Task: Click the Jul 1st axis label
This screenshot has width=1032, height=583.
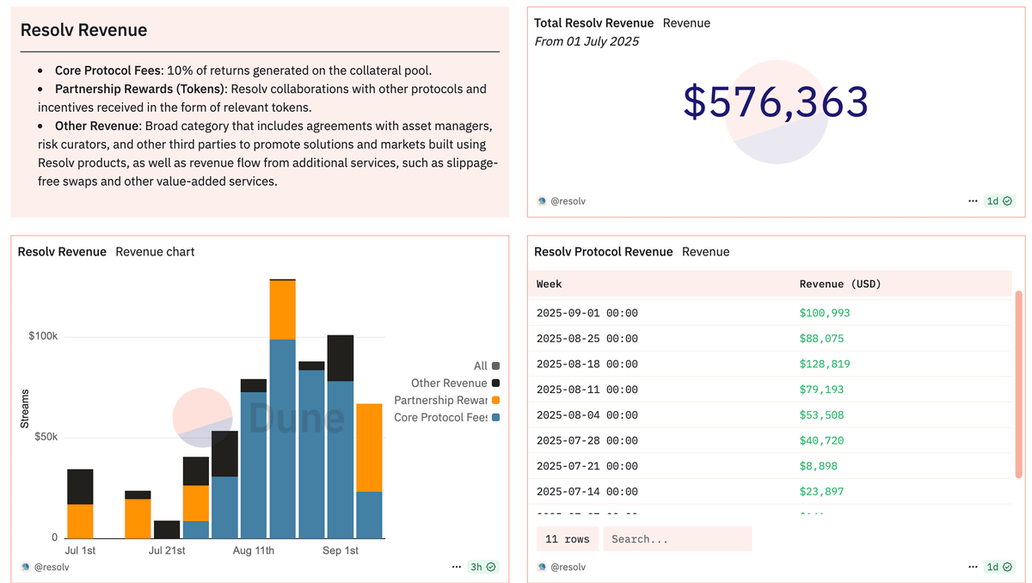Action: (80, 550)
